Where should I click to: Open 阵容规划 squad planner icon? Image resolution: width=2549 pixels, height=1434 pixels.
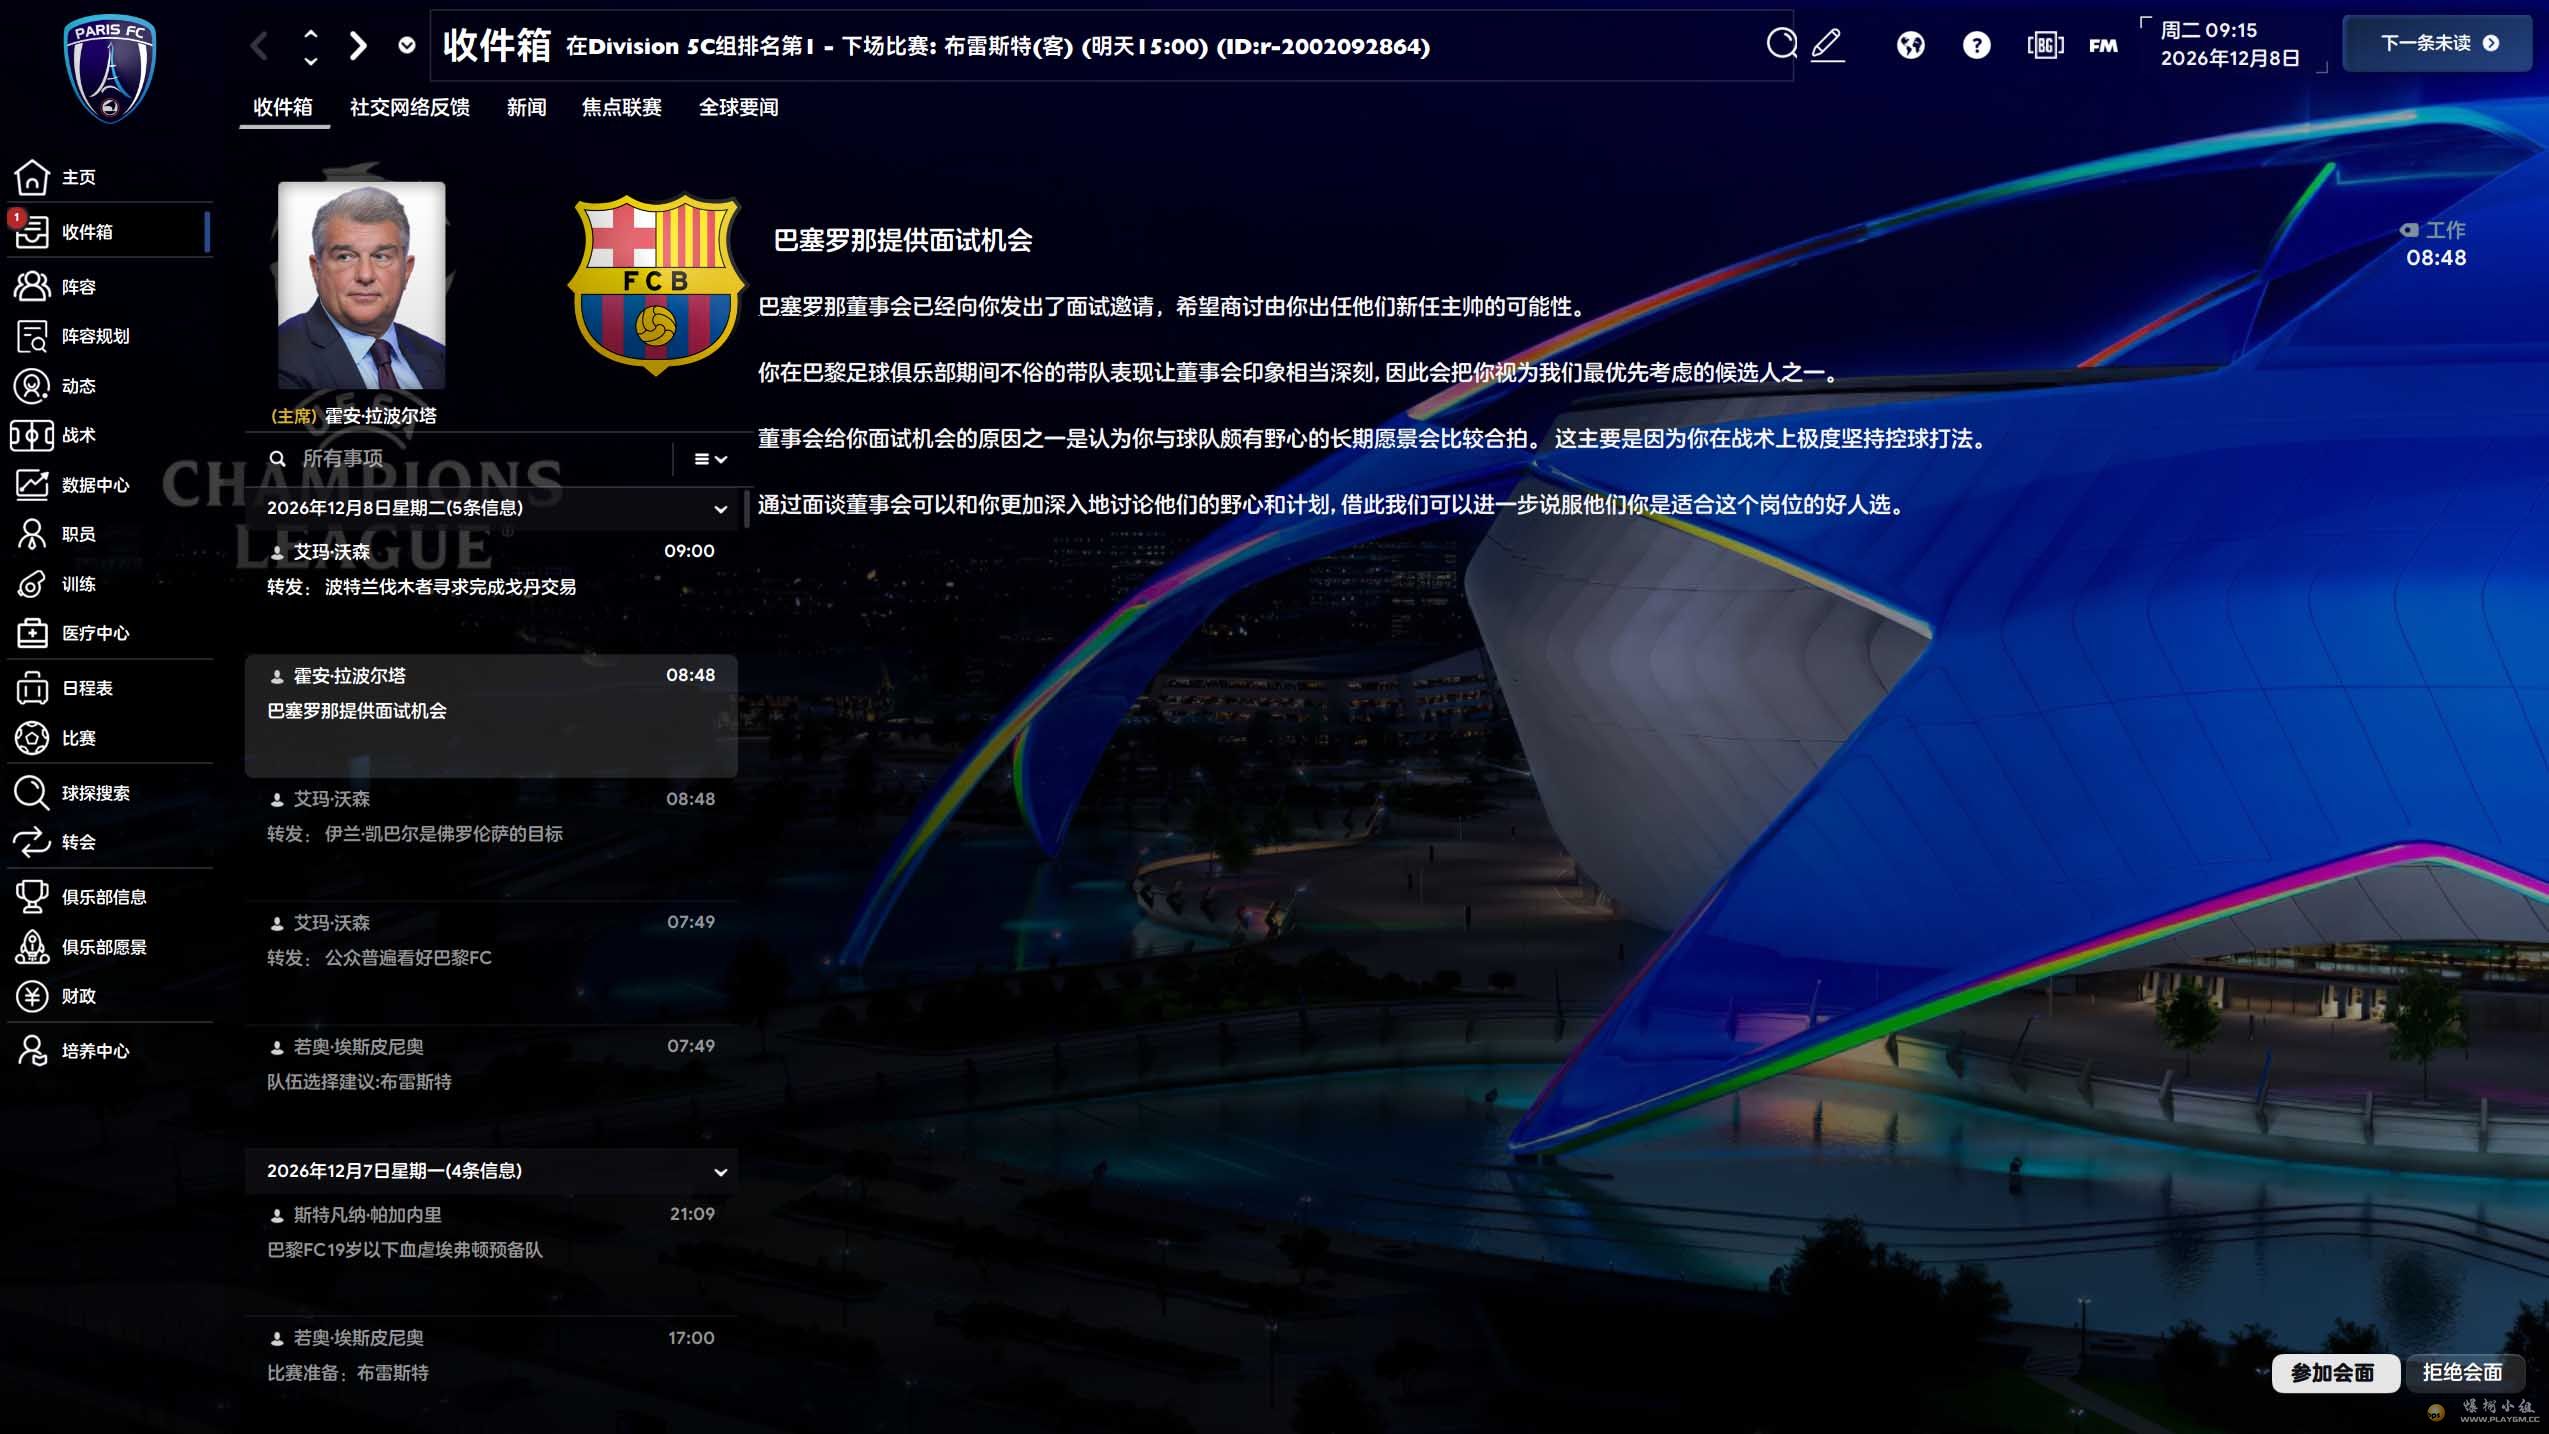32,336
